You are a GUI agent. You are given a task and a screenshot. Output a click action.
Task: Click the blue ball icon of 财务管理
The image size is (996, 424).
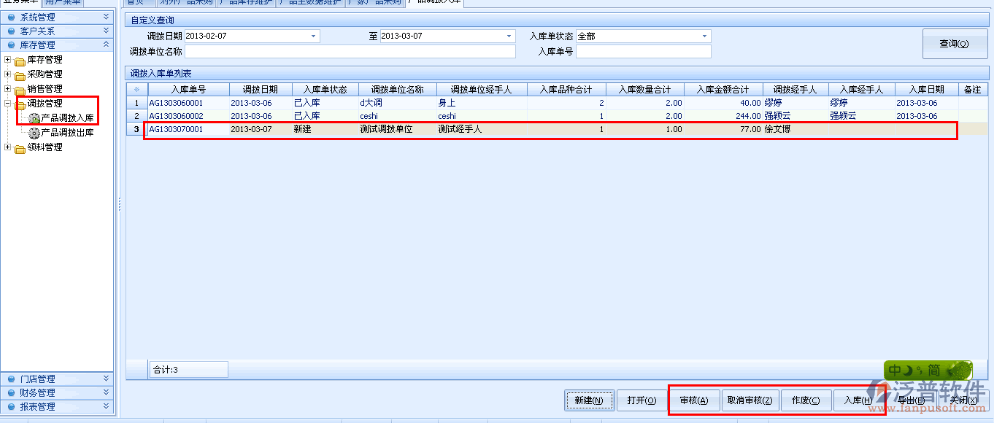[x=11, y=393]
